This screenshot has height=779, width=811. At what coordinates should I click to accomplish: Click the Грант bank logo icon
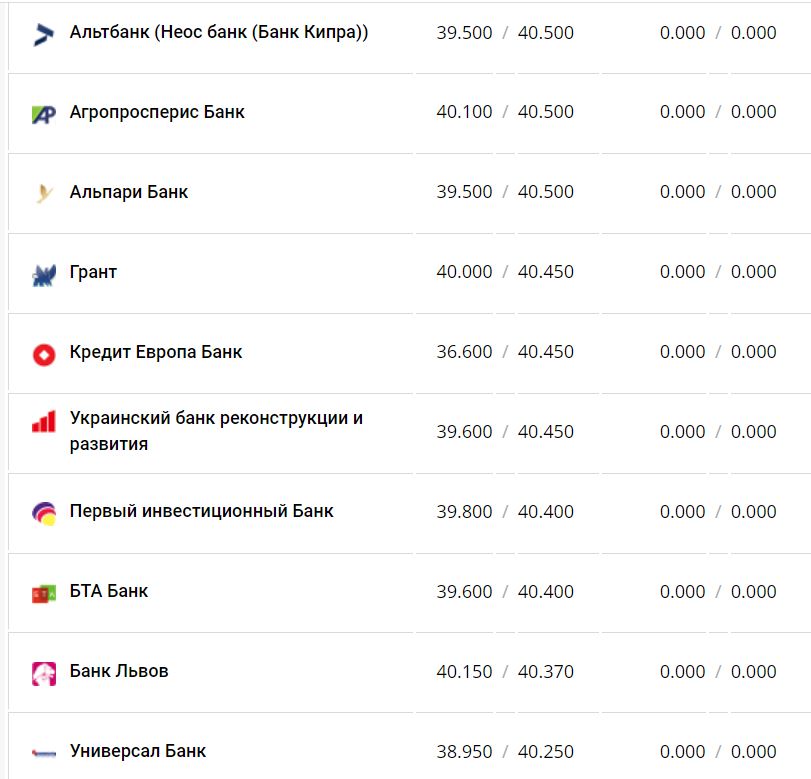click(x=44, y=275)
